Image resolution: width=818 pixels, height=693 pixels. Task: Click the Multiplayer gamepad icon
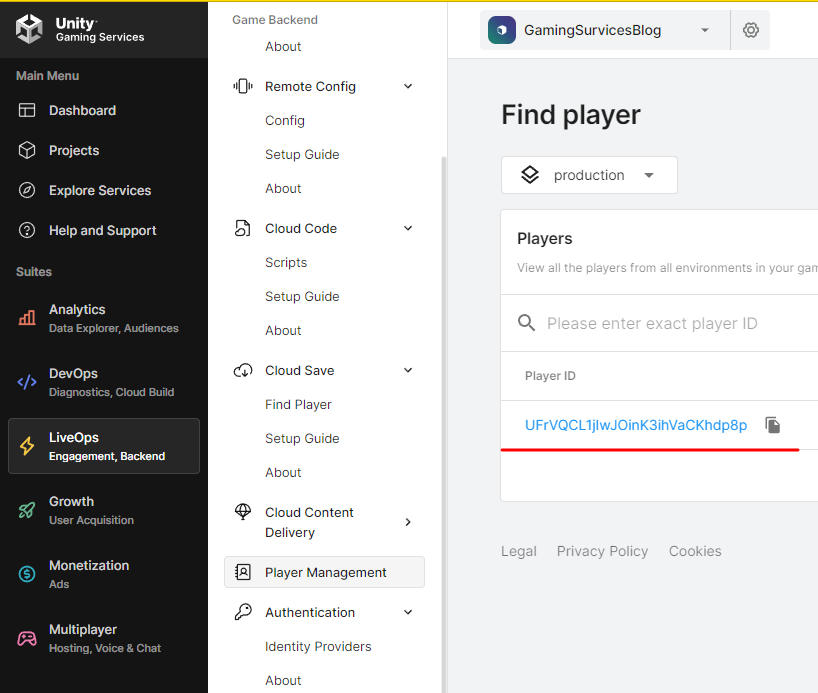[x=27, y=638]
